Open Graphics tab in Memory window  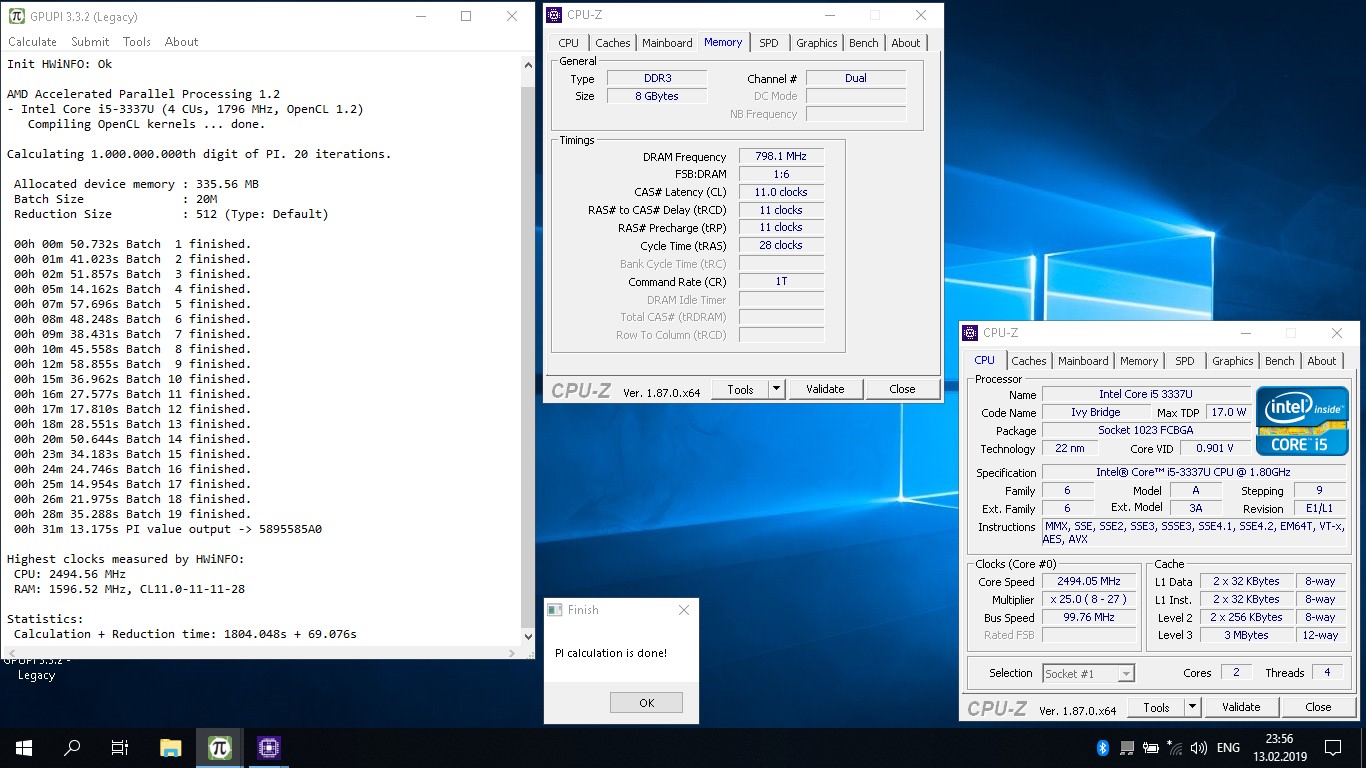click(x=817, y=43)
